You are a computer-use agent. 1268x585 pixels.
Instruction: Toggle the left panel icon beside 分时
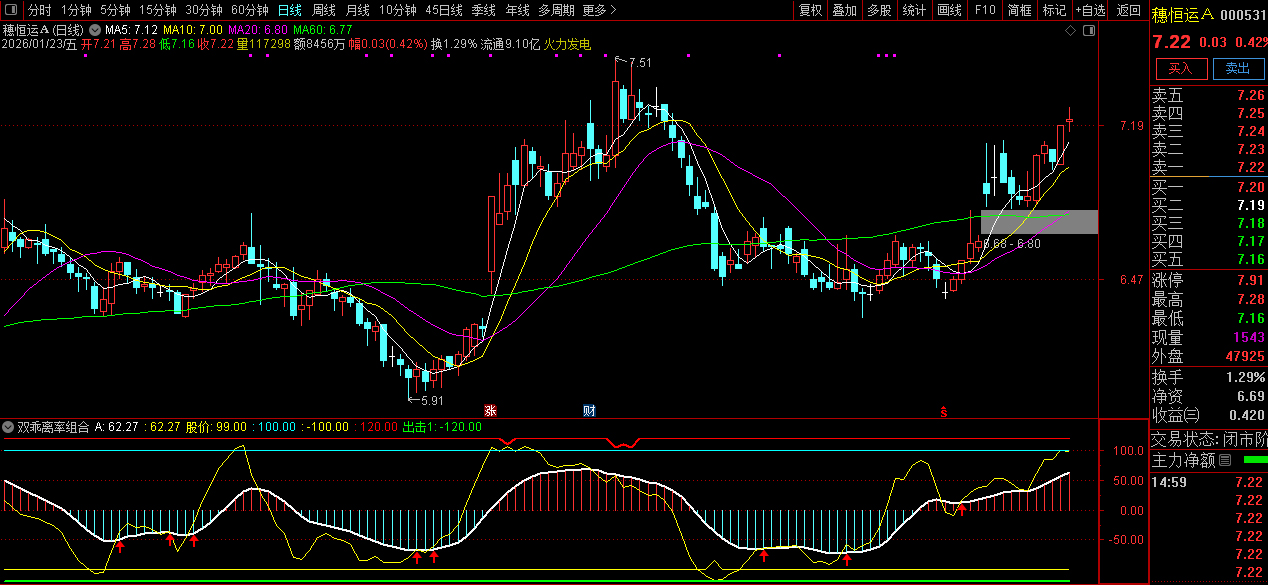click(x=10, y=10)
